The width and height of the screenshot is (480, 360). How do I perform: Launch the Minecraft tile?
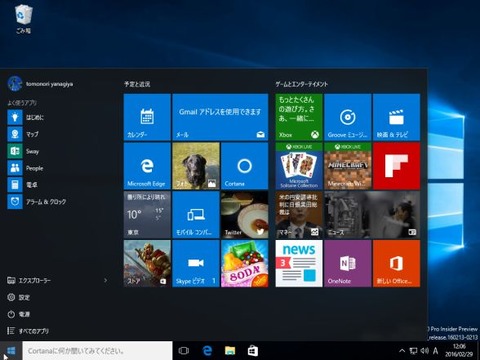coord(348,166)
